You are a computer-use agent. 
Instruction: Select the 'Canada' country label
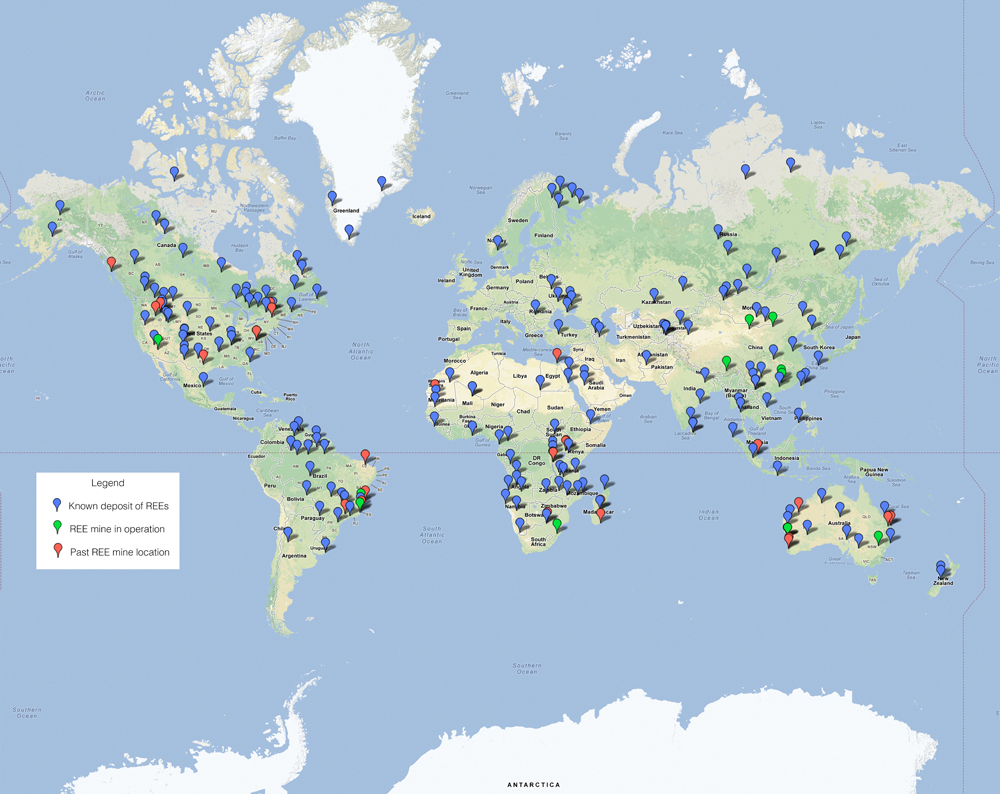166,245
